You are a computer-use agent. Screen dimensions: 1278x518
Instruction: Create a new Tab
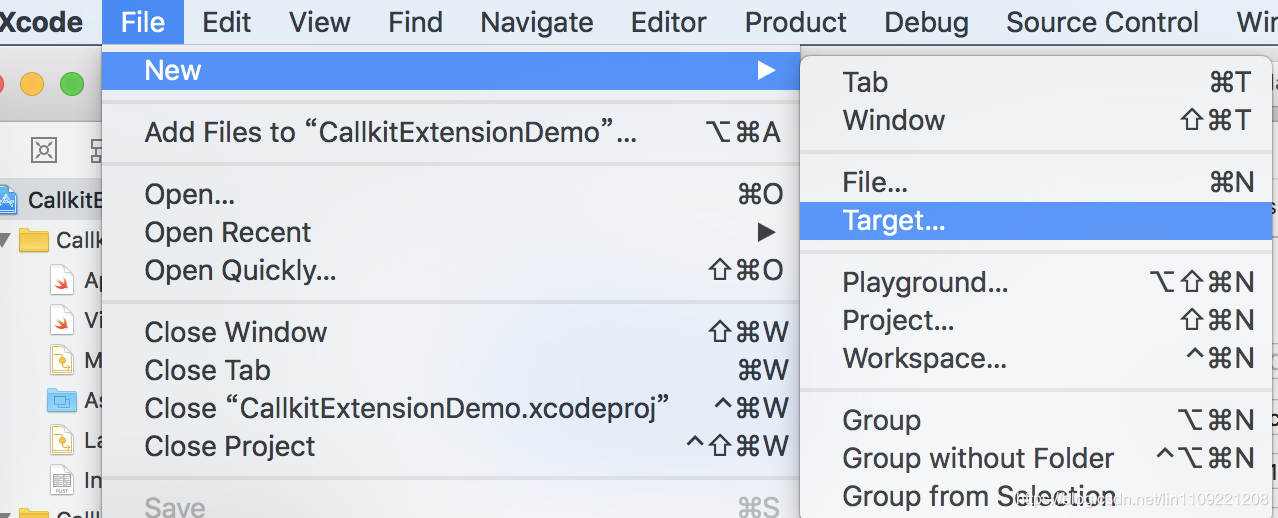pos(1036,82)
